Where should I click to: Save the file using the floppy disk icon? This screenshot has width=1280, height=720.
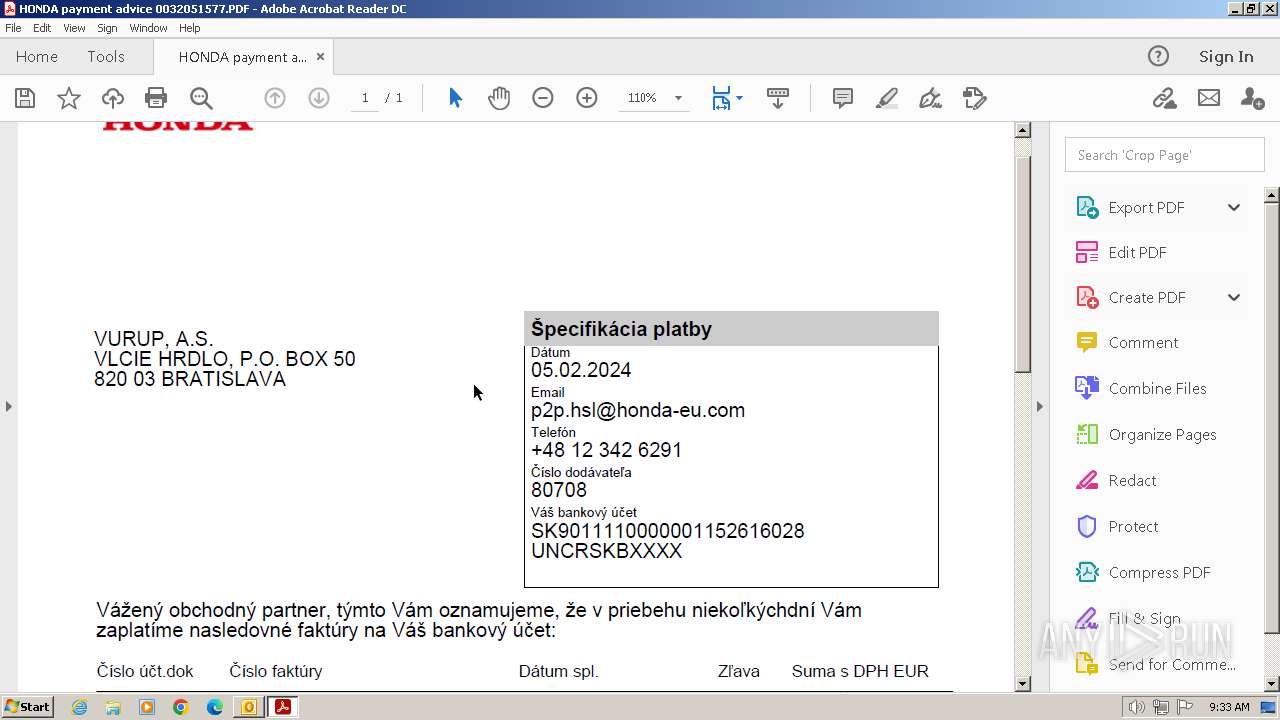tap(25, 98)
